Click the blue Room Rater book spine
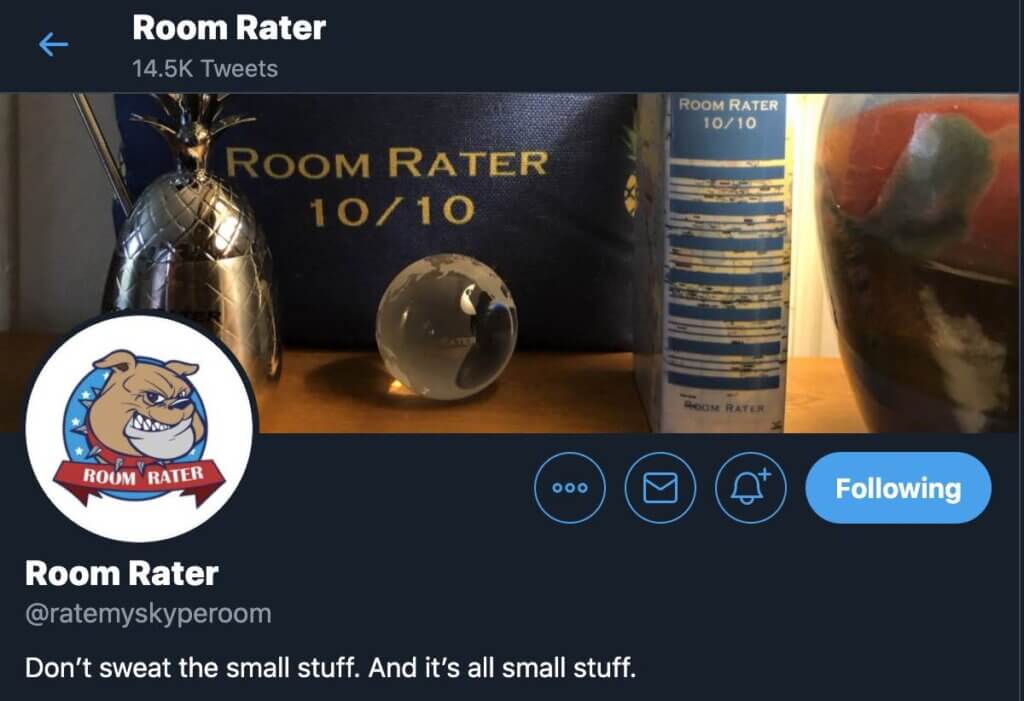This screenshot has width=1024, height=701. (725, 261)
